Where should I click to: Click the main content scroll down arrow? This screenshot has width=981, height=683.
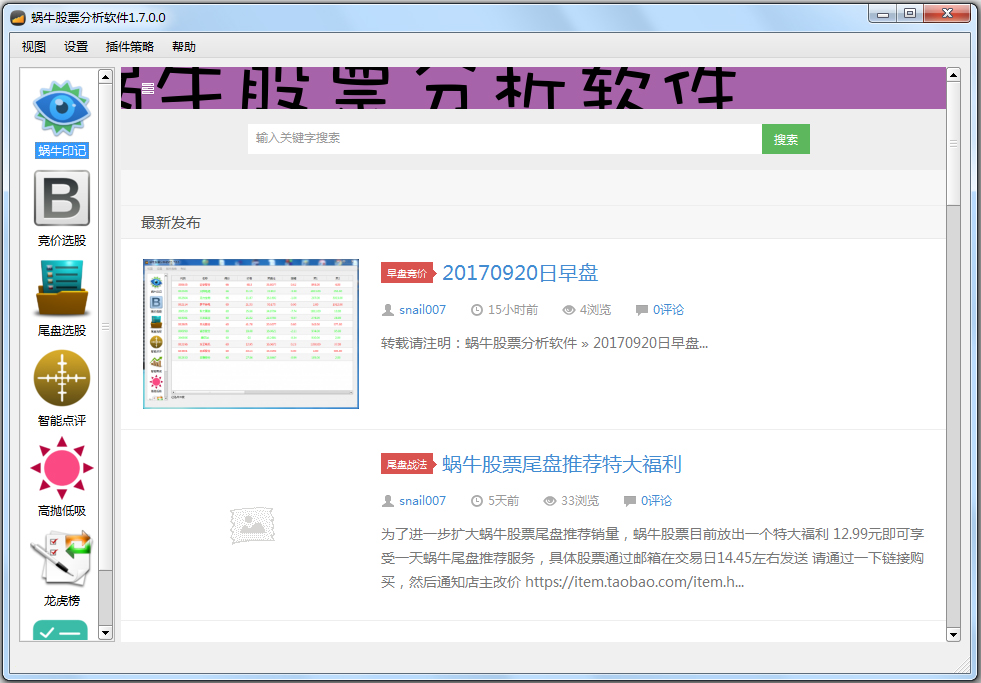click(x=953, y=635)
